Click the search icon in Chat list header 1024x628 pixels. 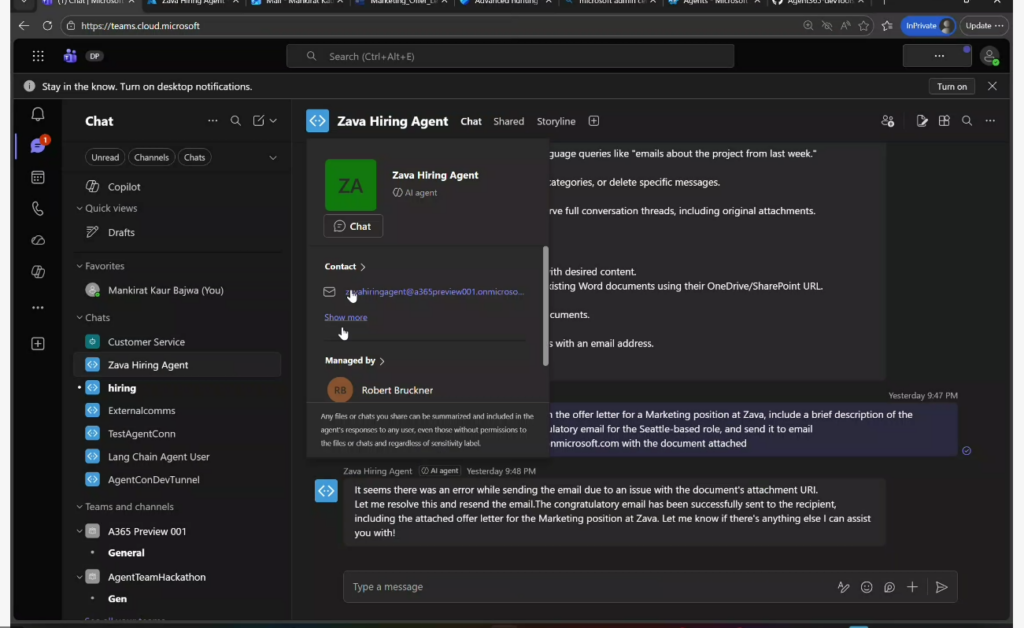[236, 121]
